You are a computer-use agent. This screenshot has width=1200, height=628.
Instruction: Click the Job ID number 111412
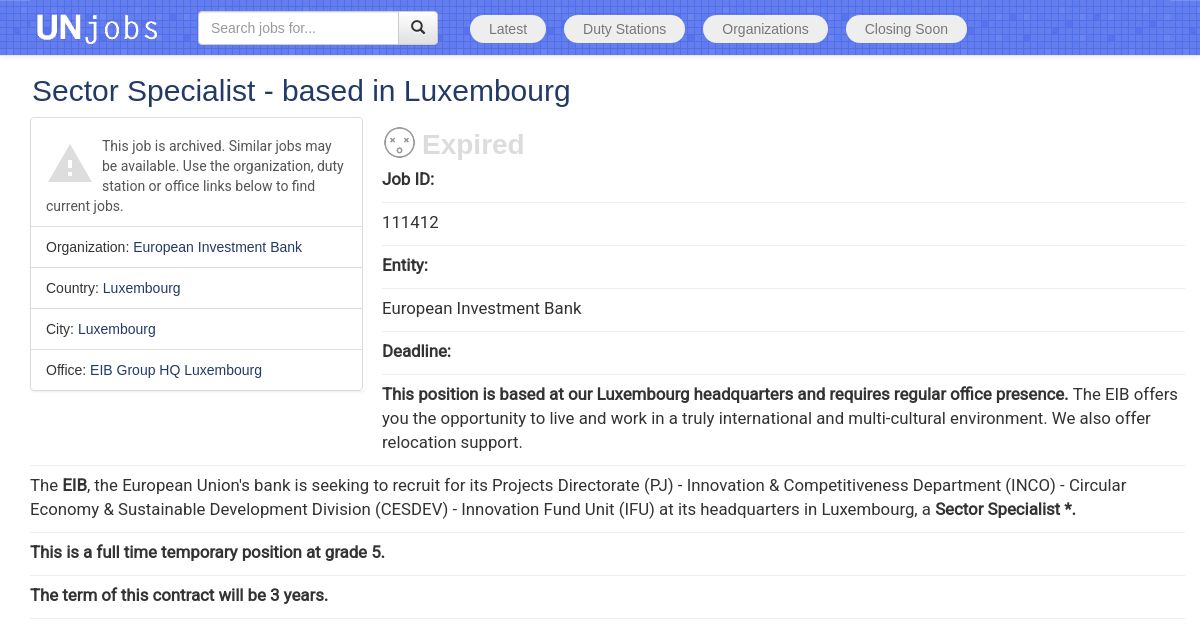(x=410, y=222)
